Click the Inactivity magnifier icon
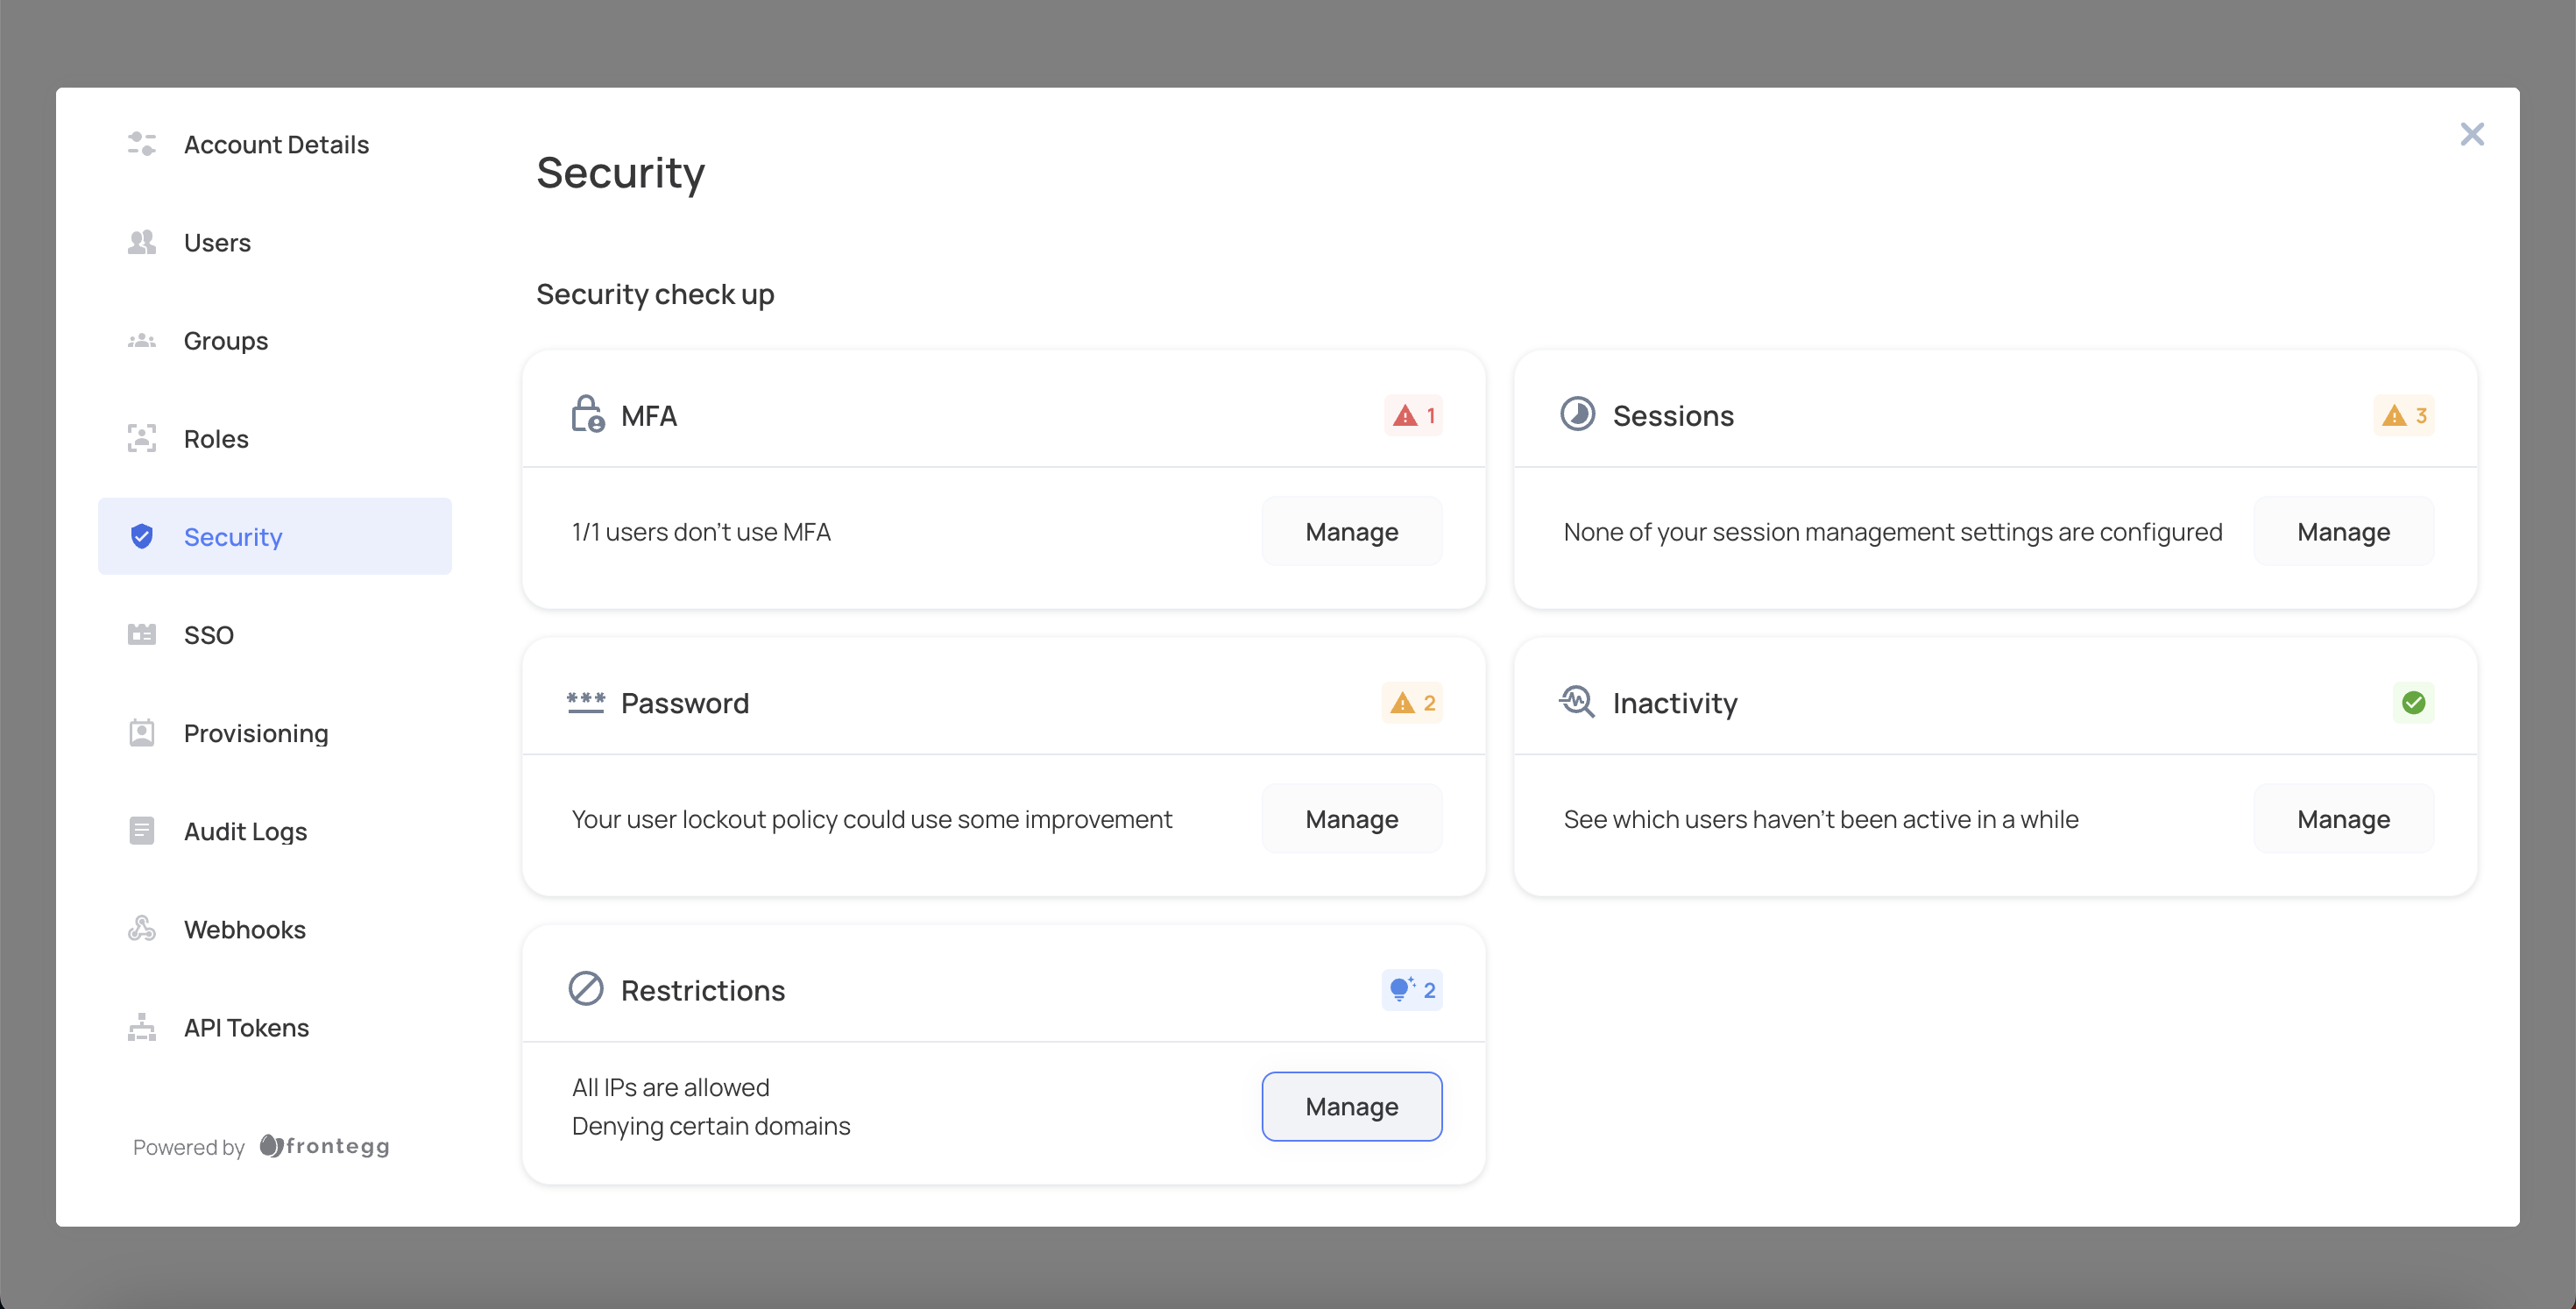2576x1309 pixels. point(1577,702)
